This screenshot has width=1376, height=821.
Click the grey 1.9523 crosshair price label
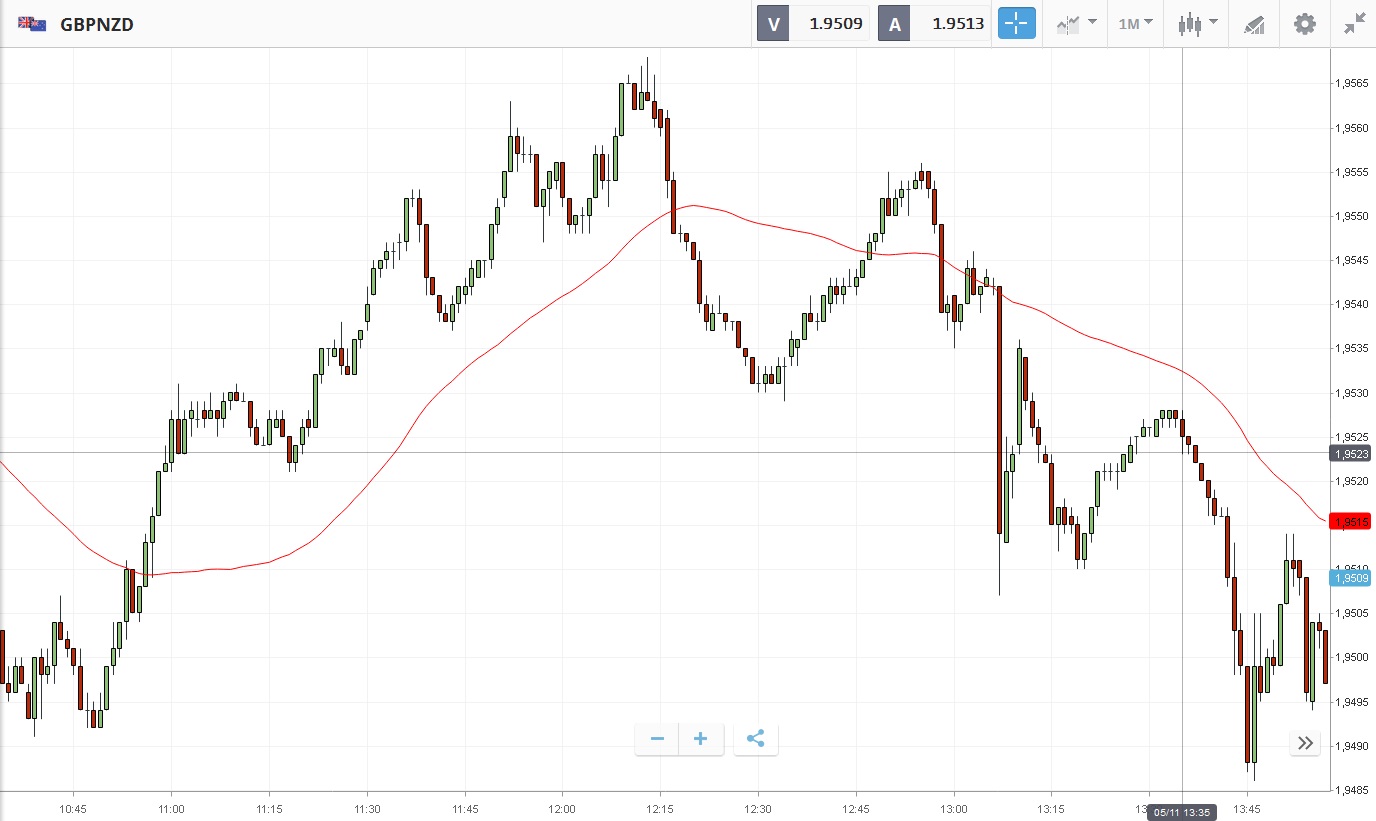(x=1352, y=453)
